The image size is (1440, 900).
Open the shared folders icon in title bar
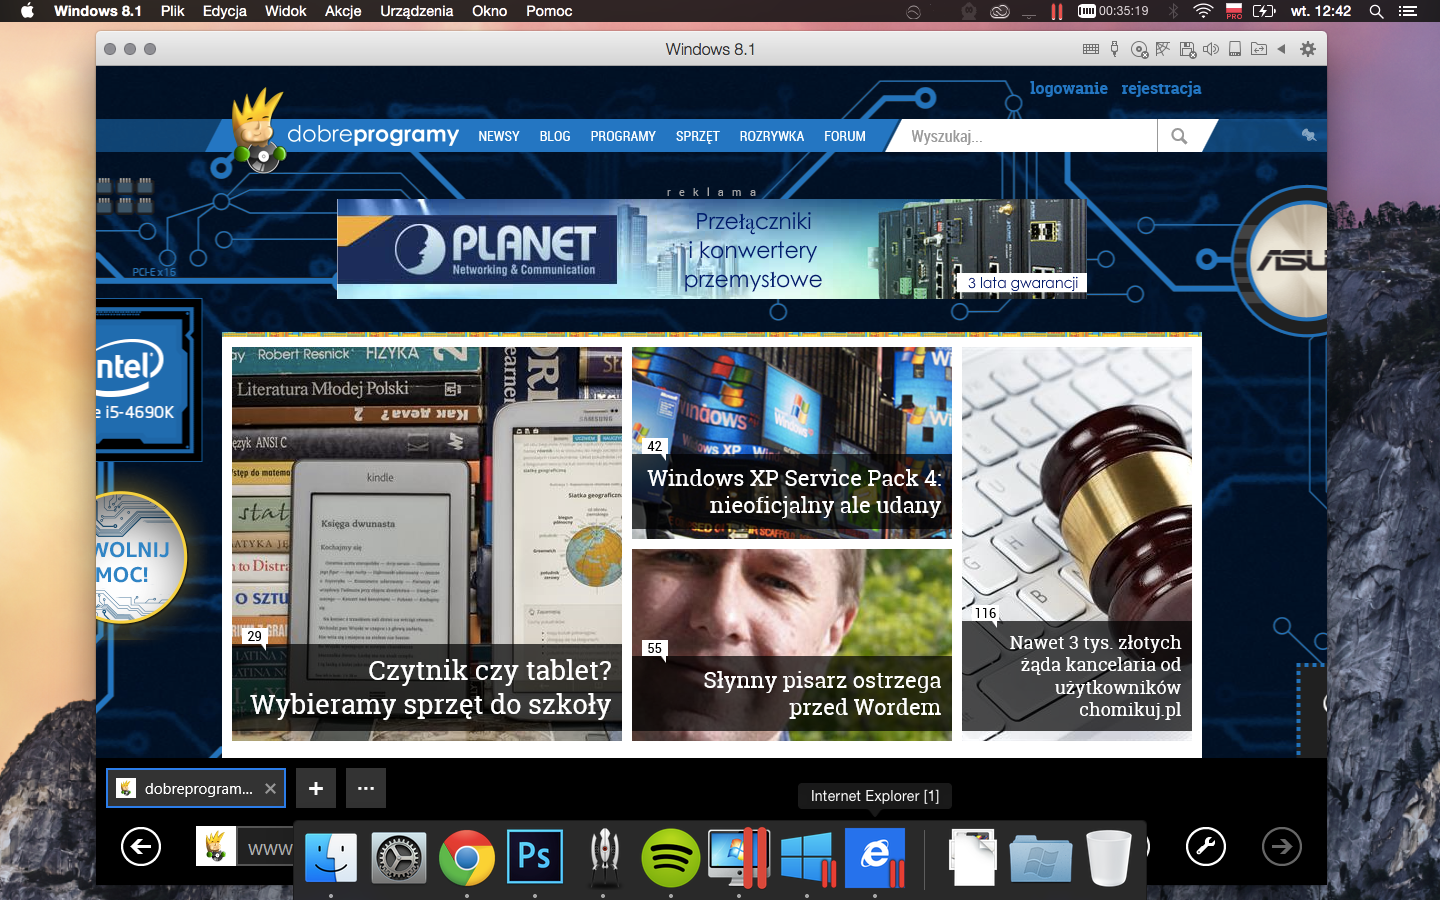1258,49
